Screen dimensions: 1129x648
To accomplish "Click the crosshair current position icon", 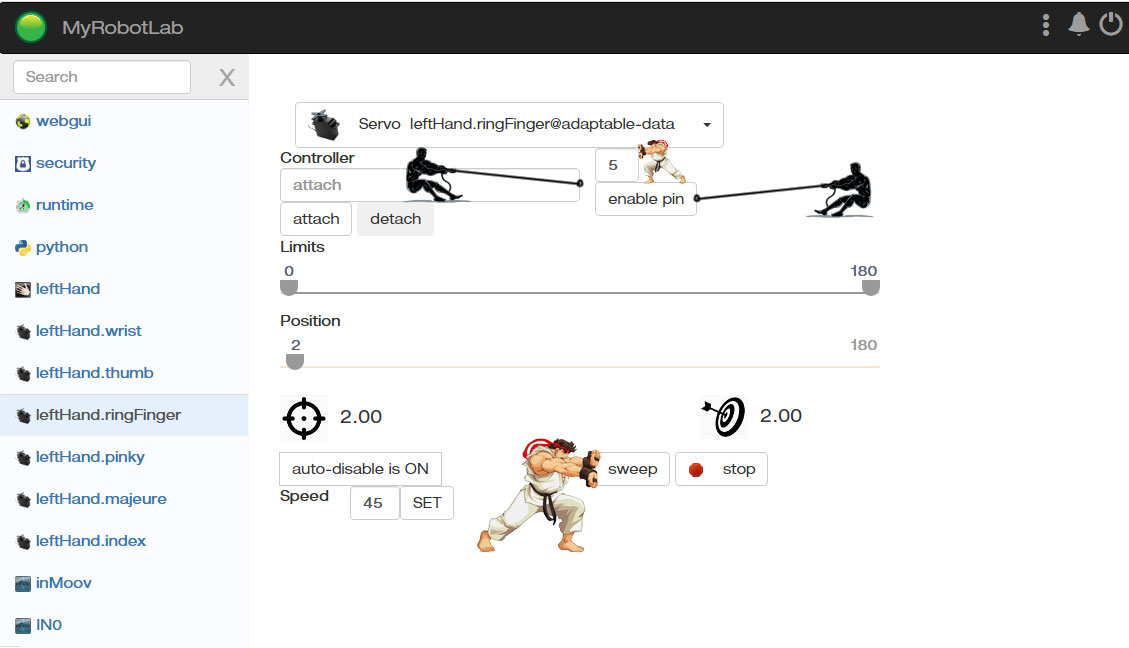I will [304, 418].
